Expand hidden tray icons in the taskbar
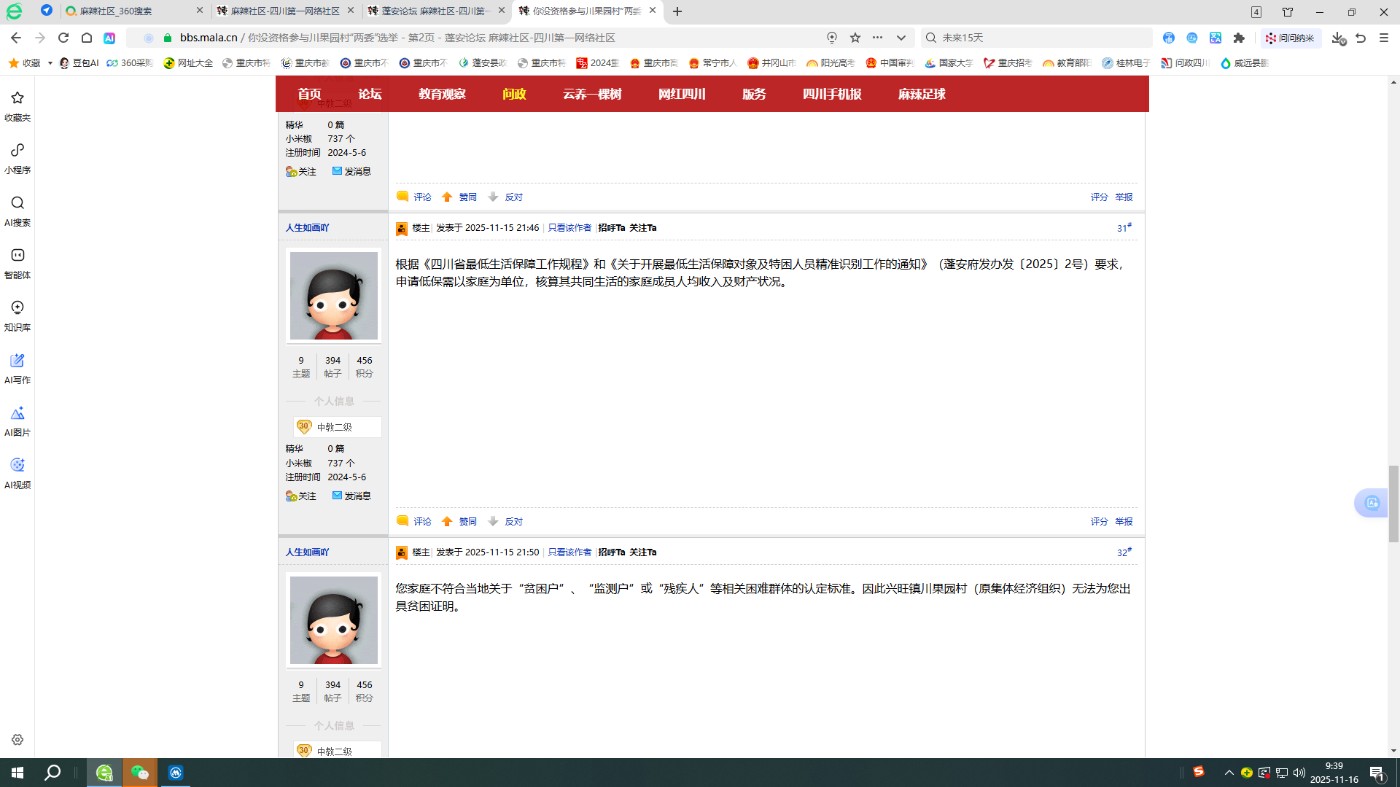1400x787 pixels. click(1228, 772)
